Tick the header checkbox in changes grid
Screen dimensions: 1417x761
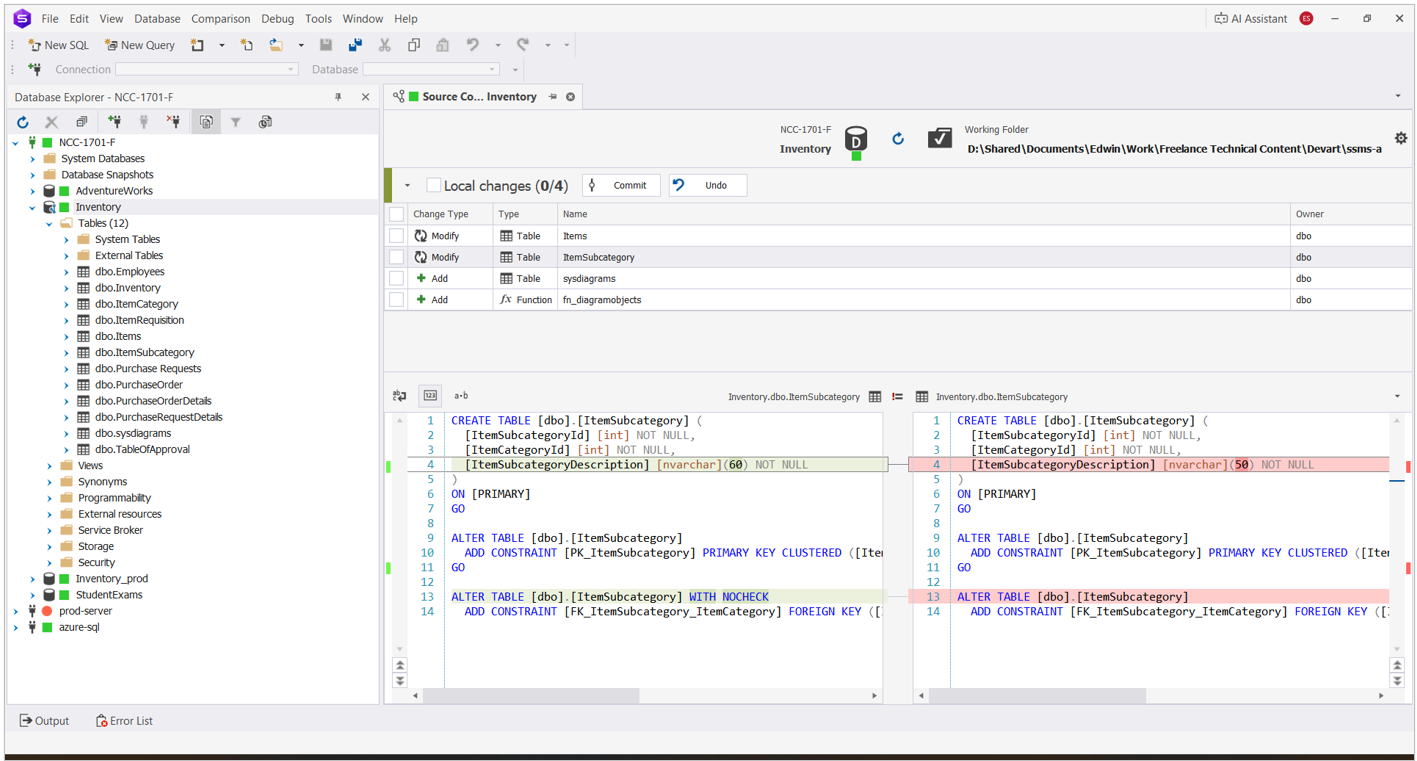pos(397,214)
